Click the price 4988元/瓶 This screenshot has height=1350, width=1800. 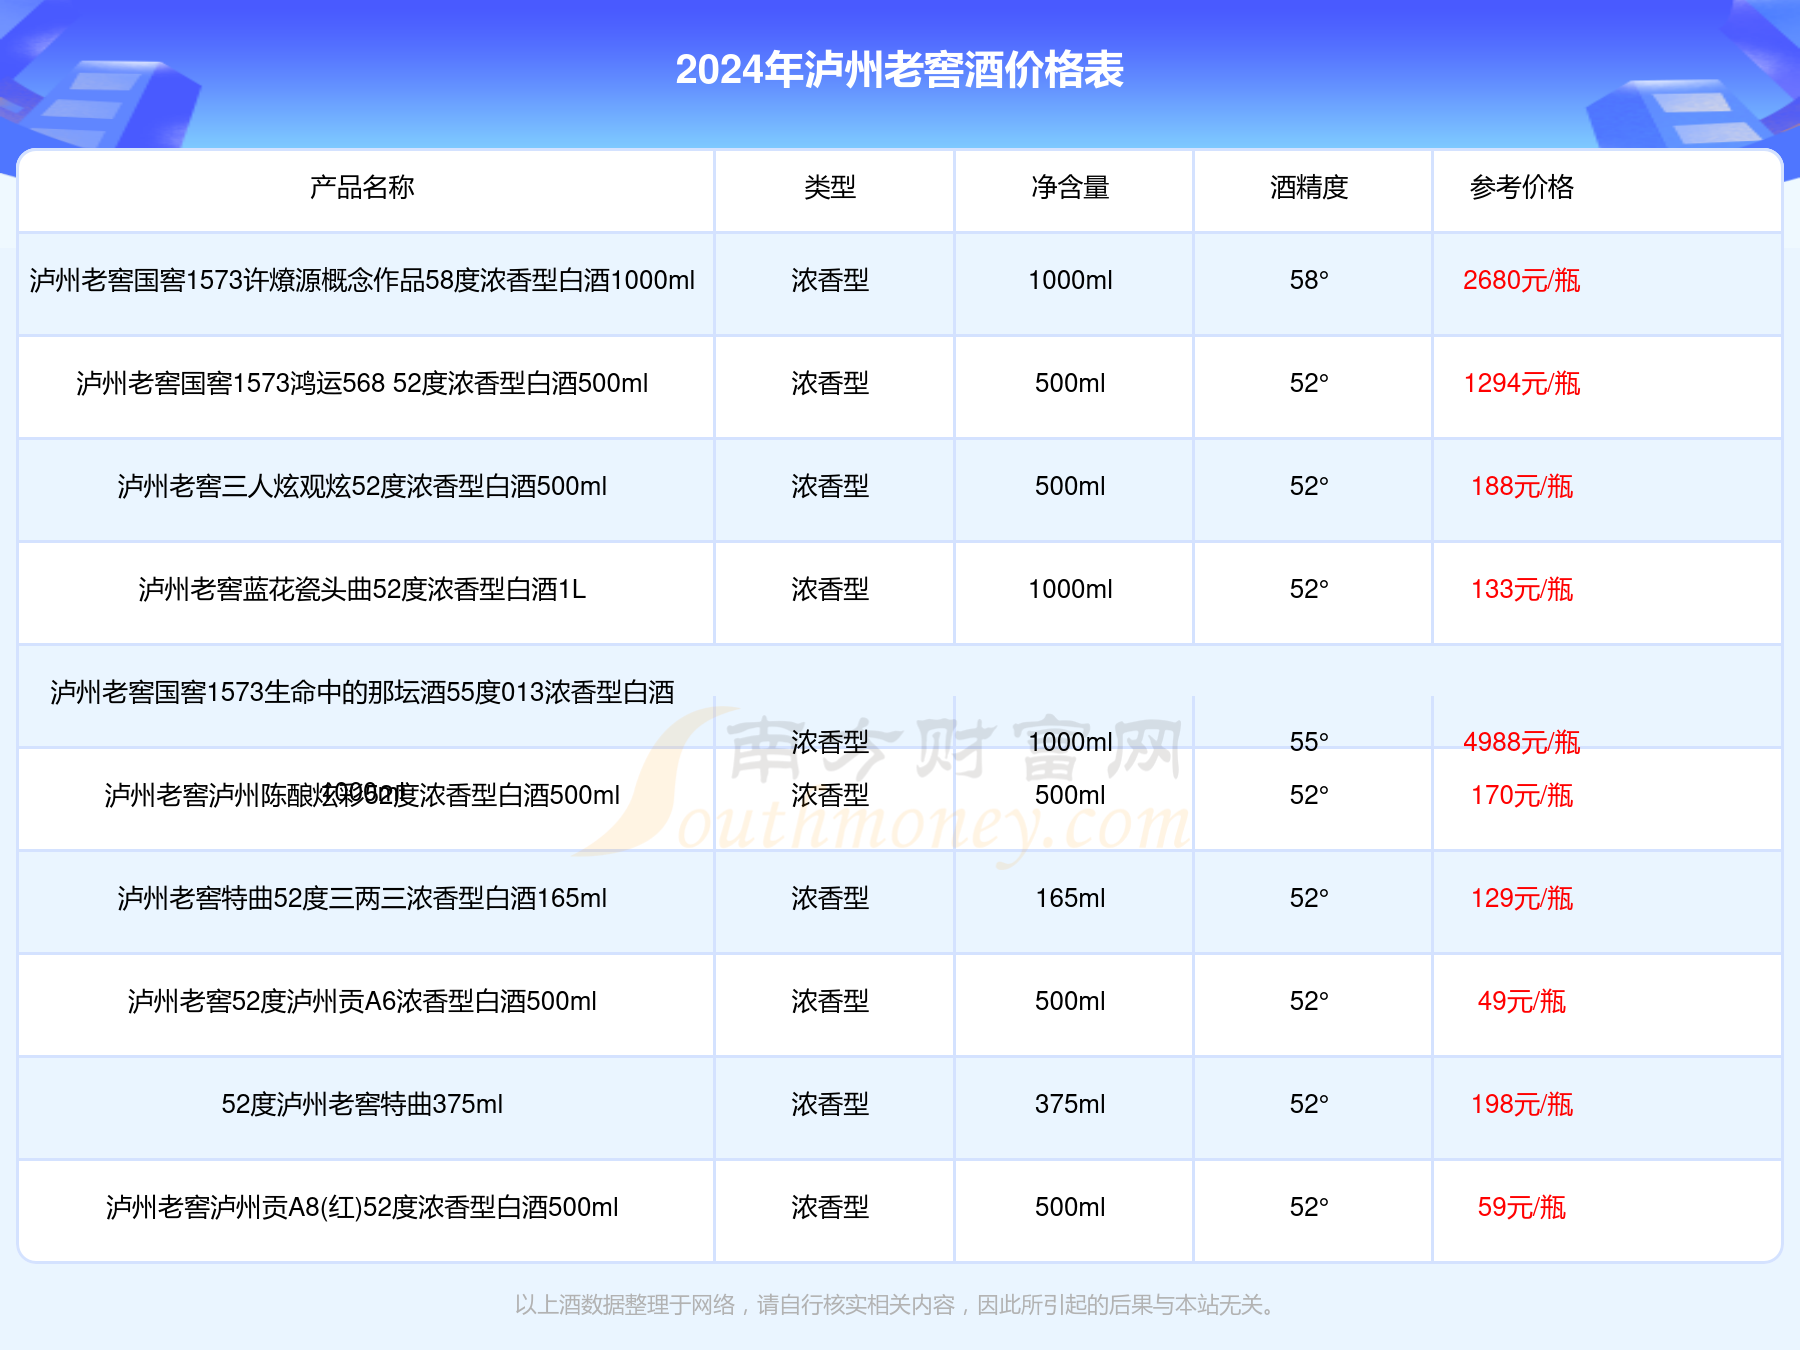tap(1522, 742)
